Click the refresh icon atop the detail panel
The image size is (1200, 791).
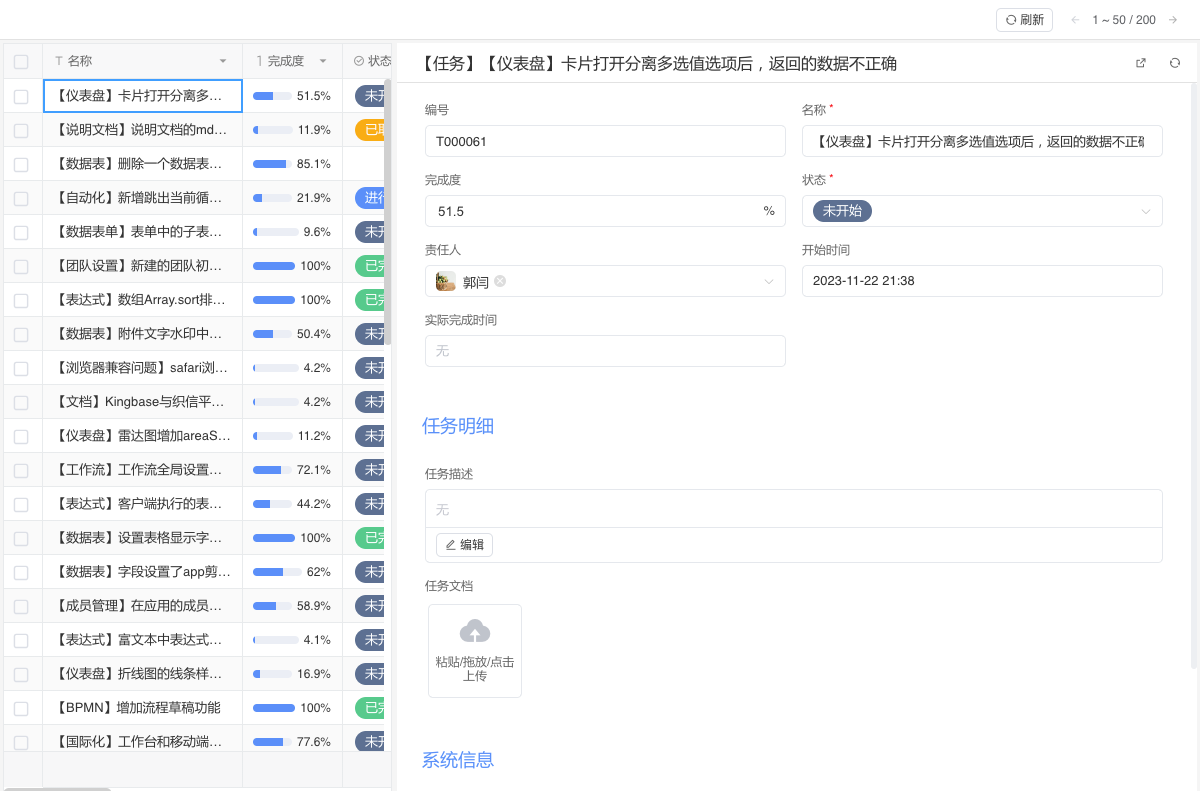1174,62
